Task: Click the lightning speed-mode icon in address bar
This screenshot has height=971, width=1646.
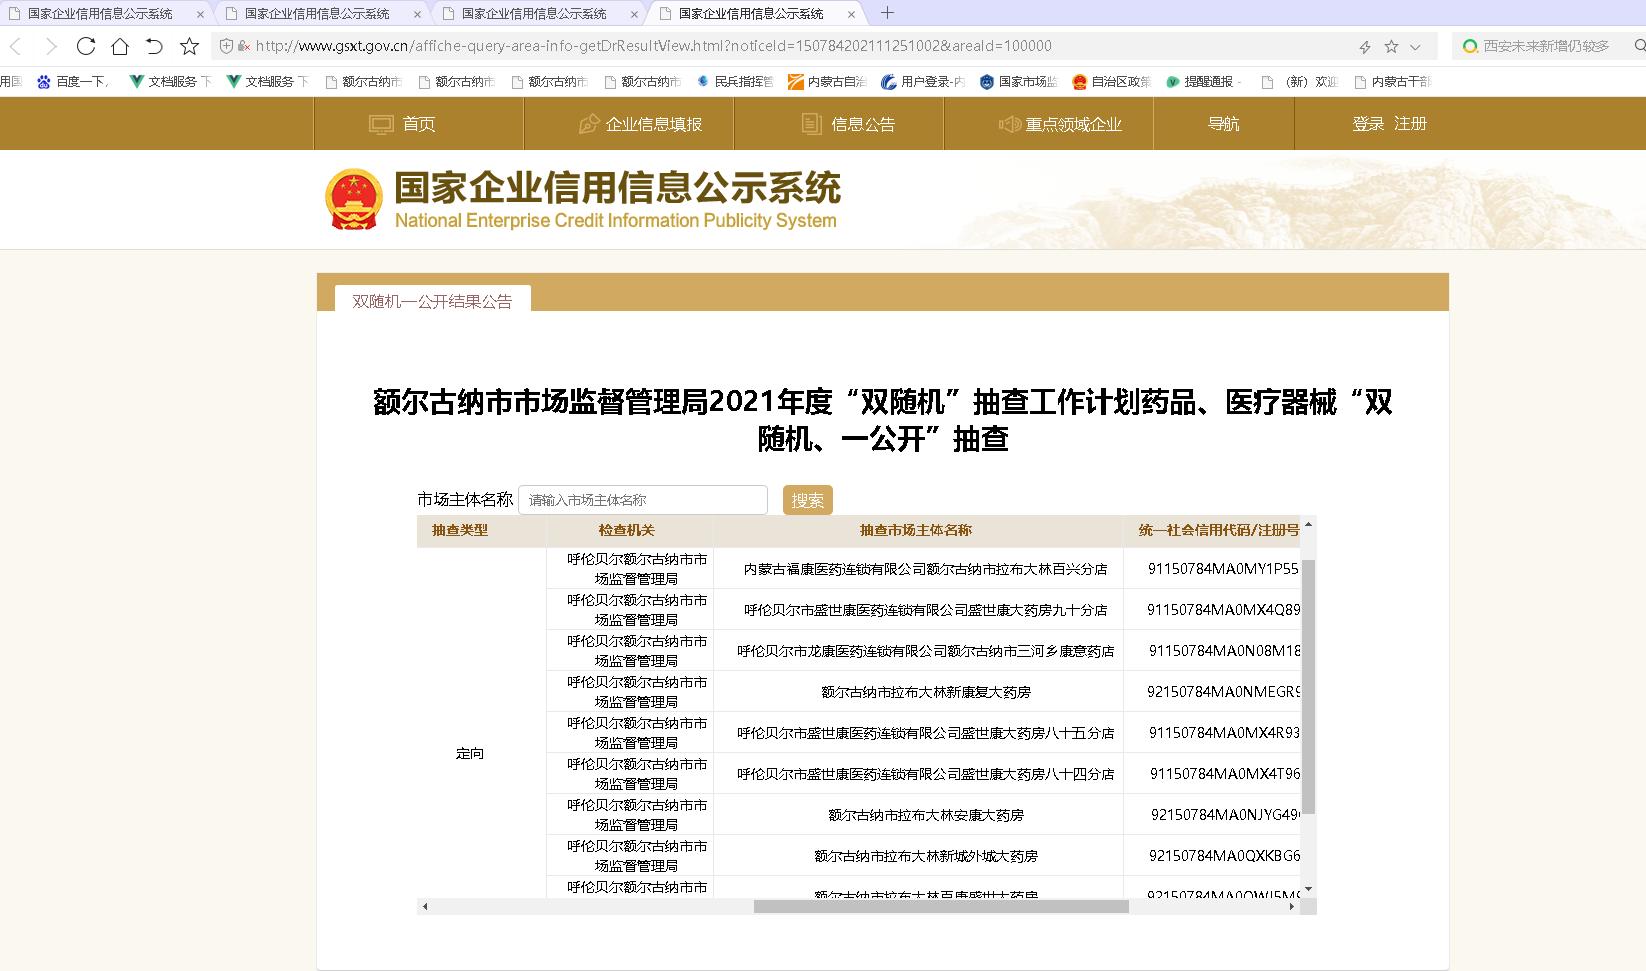Action: pos(1365,47)
